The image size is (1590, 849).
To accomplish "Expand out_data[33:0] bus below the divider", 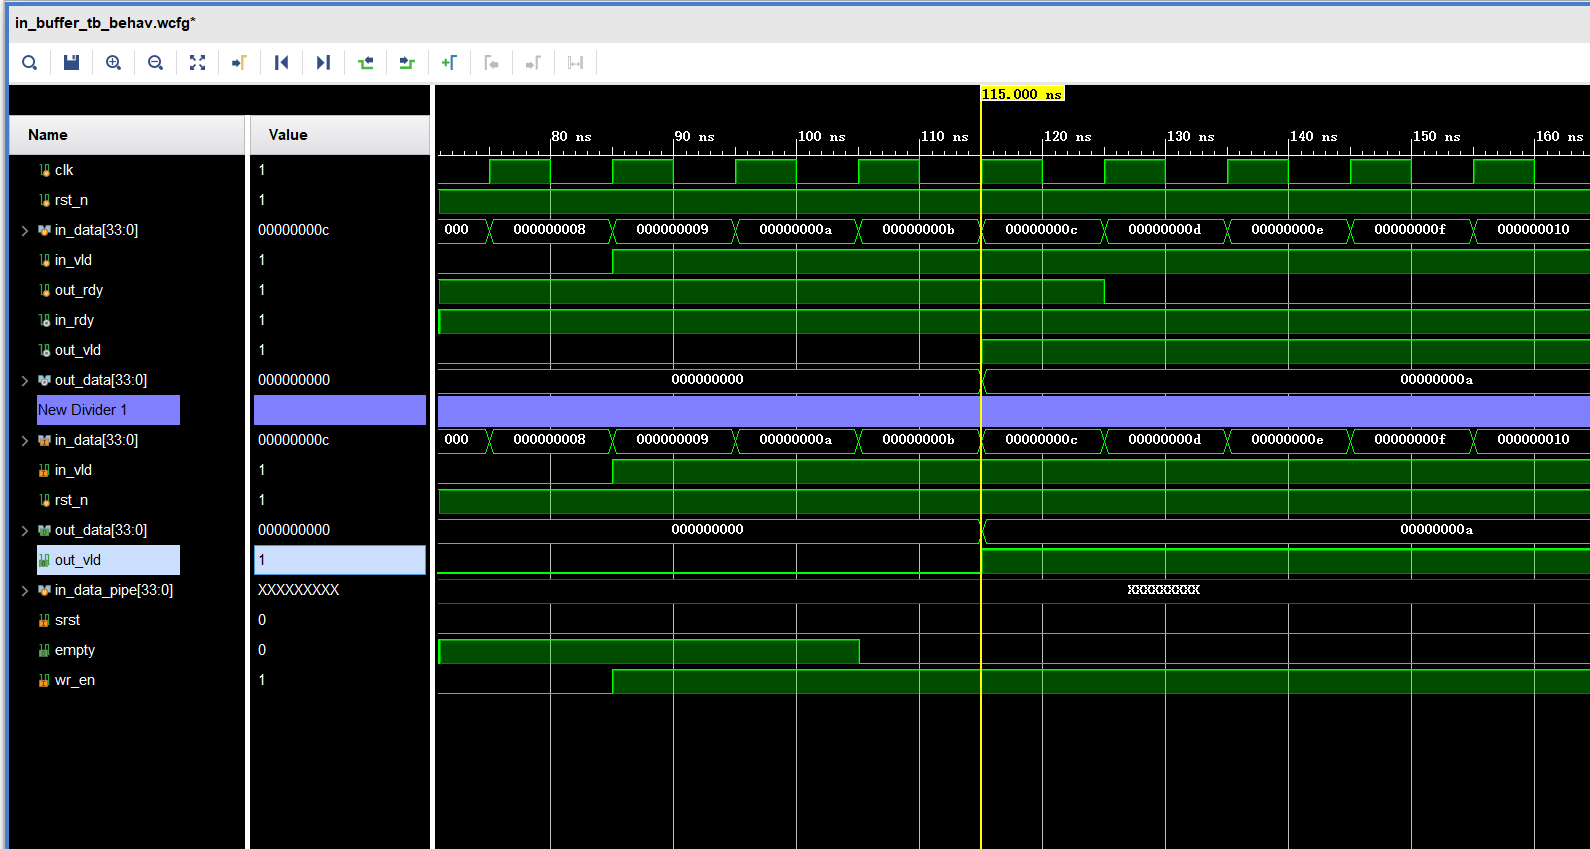I will tap(25, 530).
